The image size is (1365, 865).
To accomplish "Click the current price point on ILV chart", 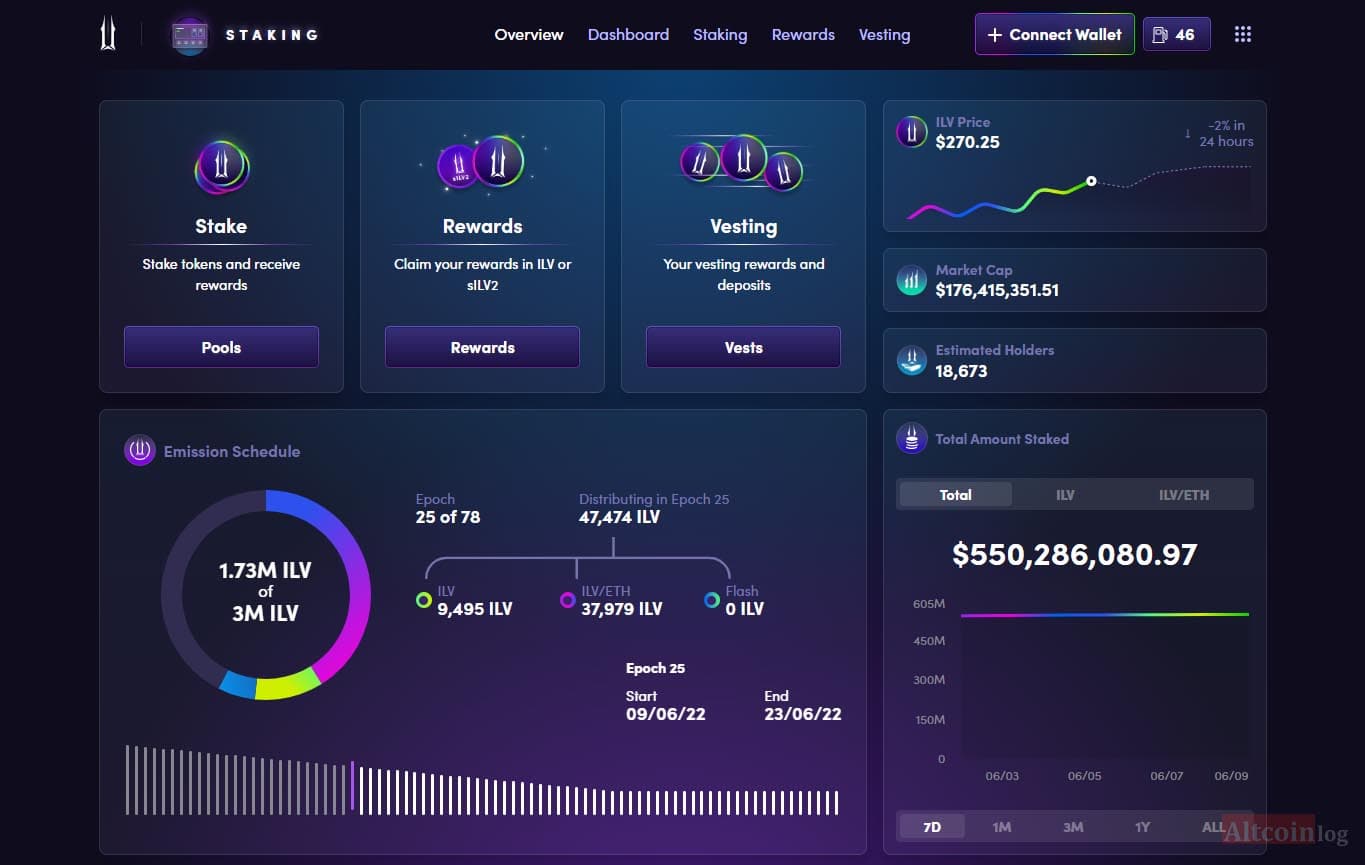I will [1091, 181].
